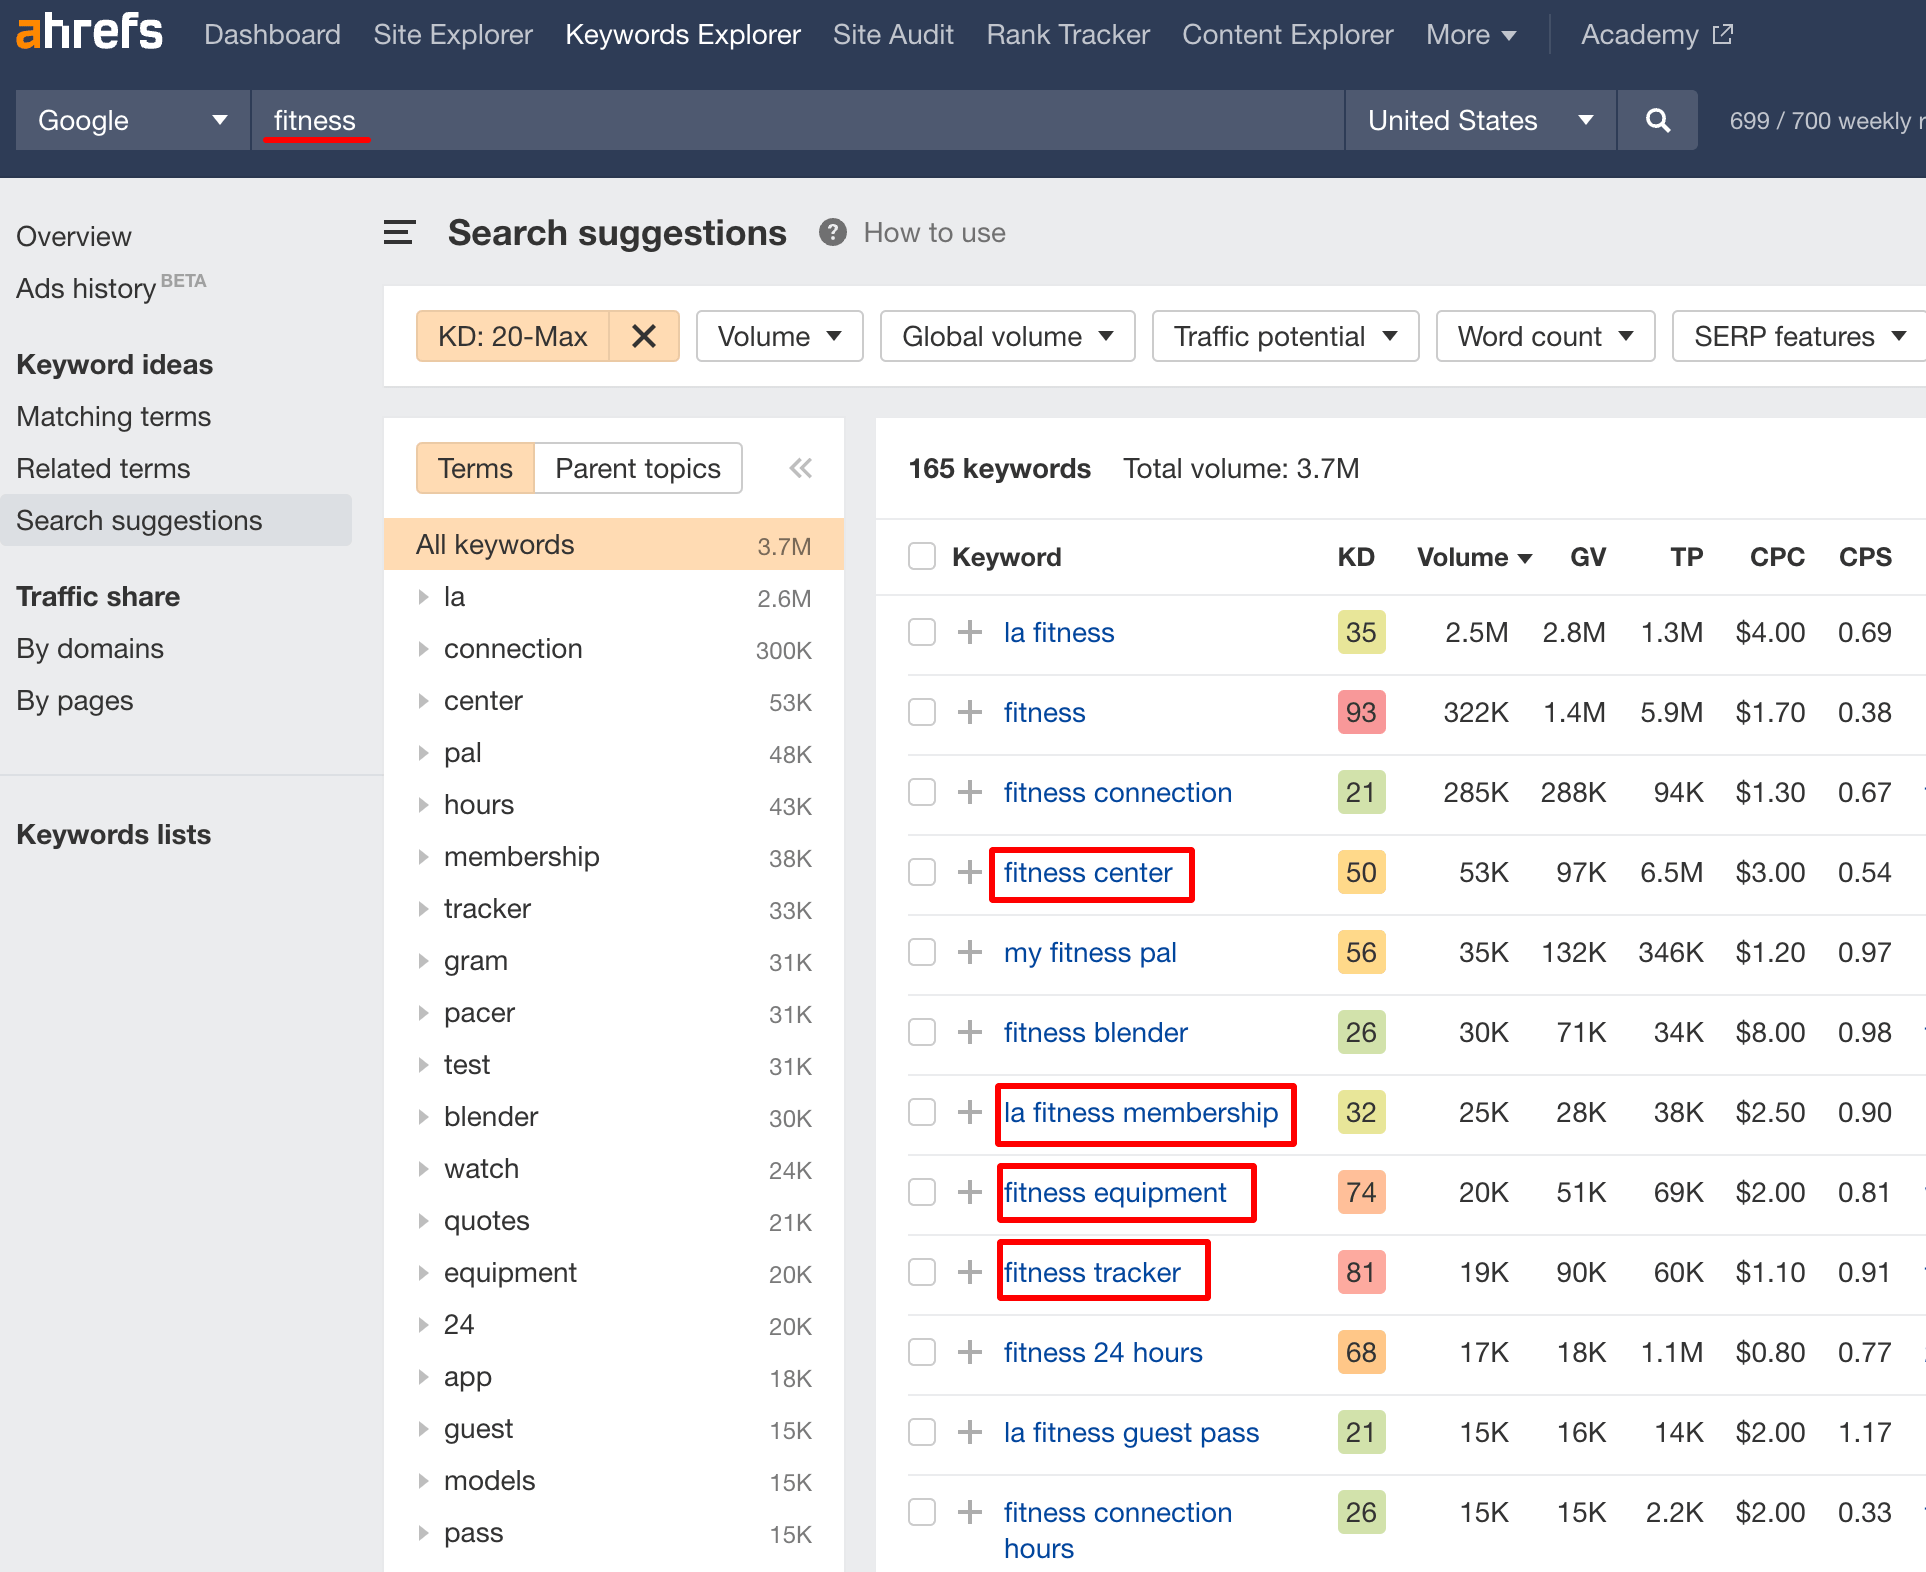Click plus icon next to 'fitness' keyword

pyautogui.click(x=969, y=712)
